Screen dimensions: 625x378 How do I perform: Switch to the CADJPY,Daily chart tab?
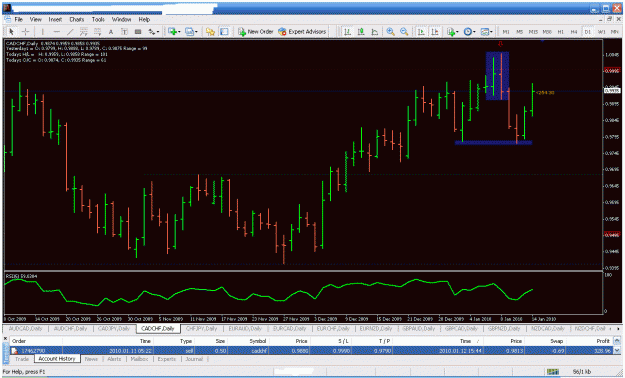[114, 329]
